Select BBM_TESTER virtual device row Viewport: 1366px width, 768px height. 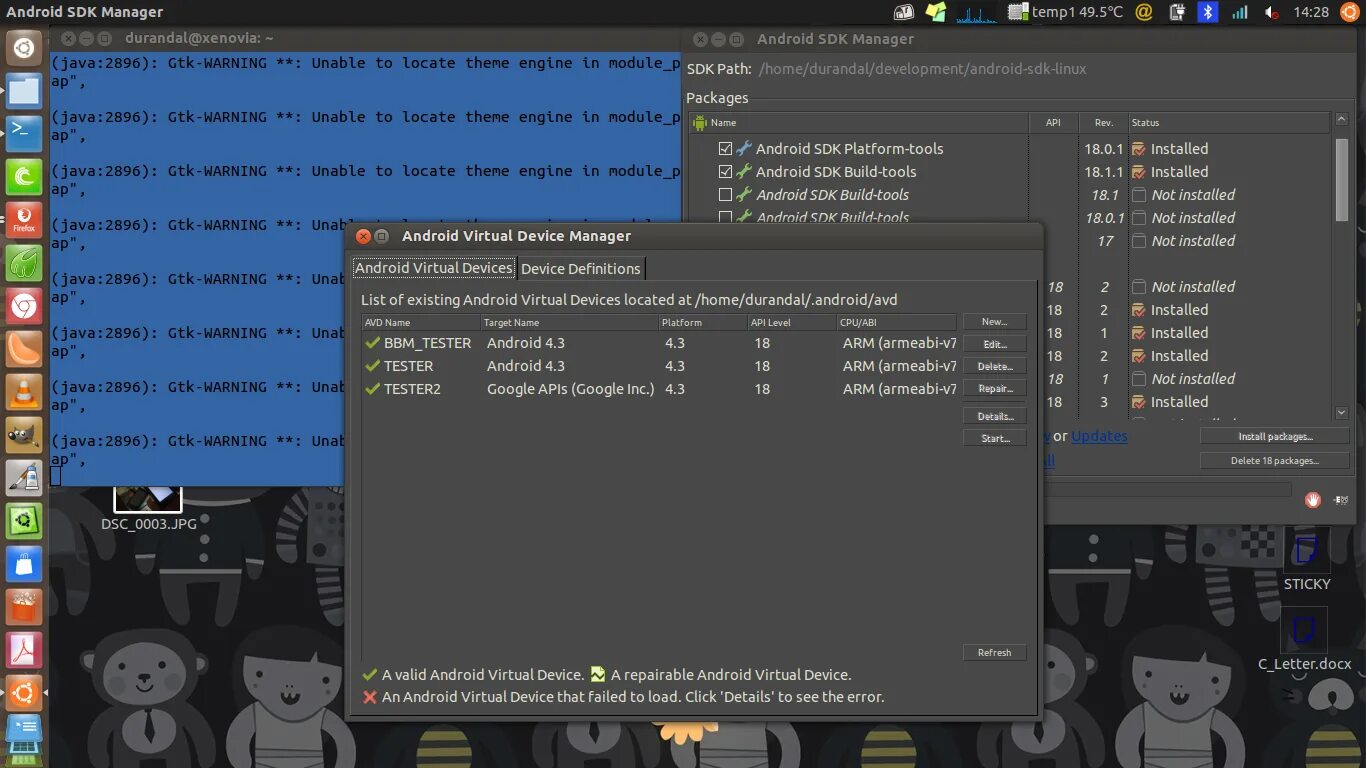coord(659,343)
